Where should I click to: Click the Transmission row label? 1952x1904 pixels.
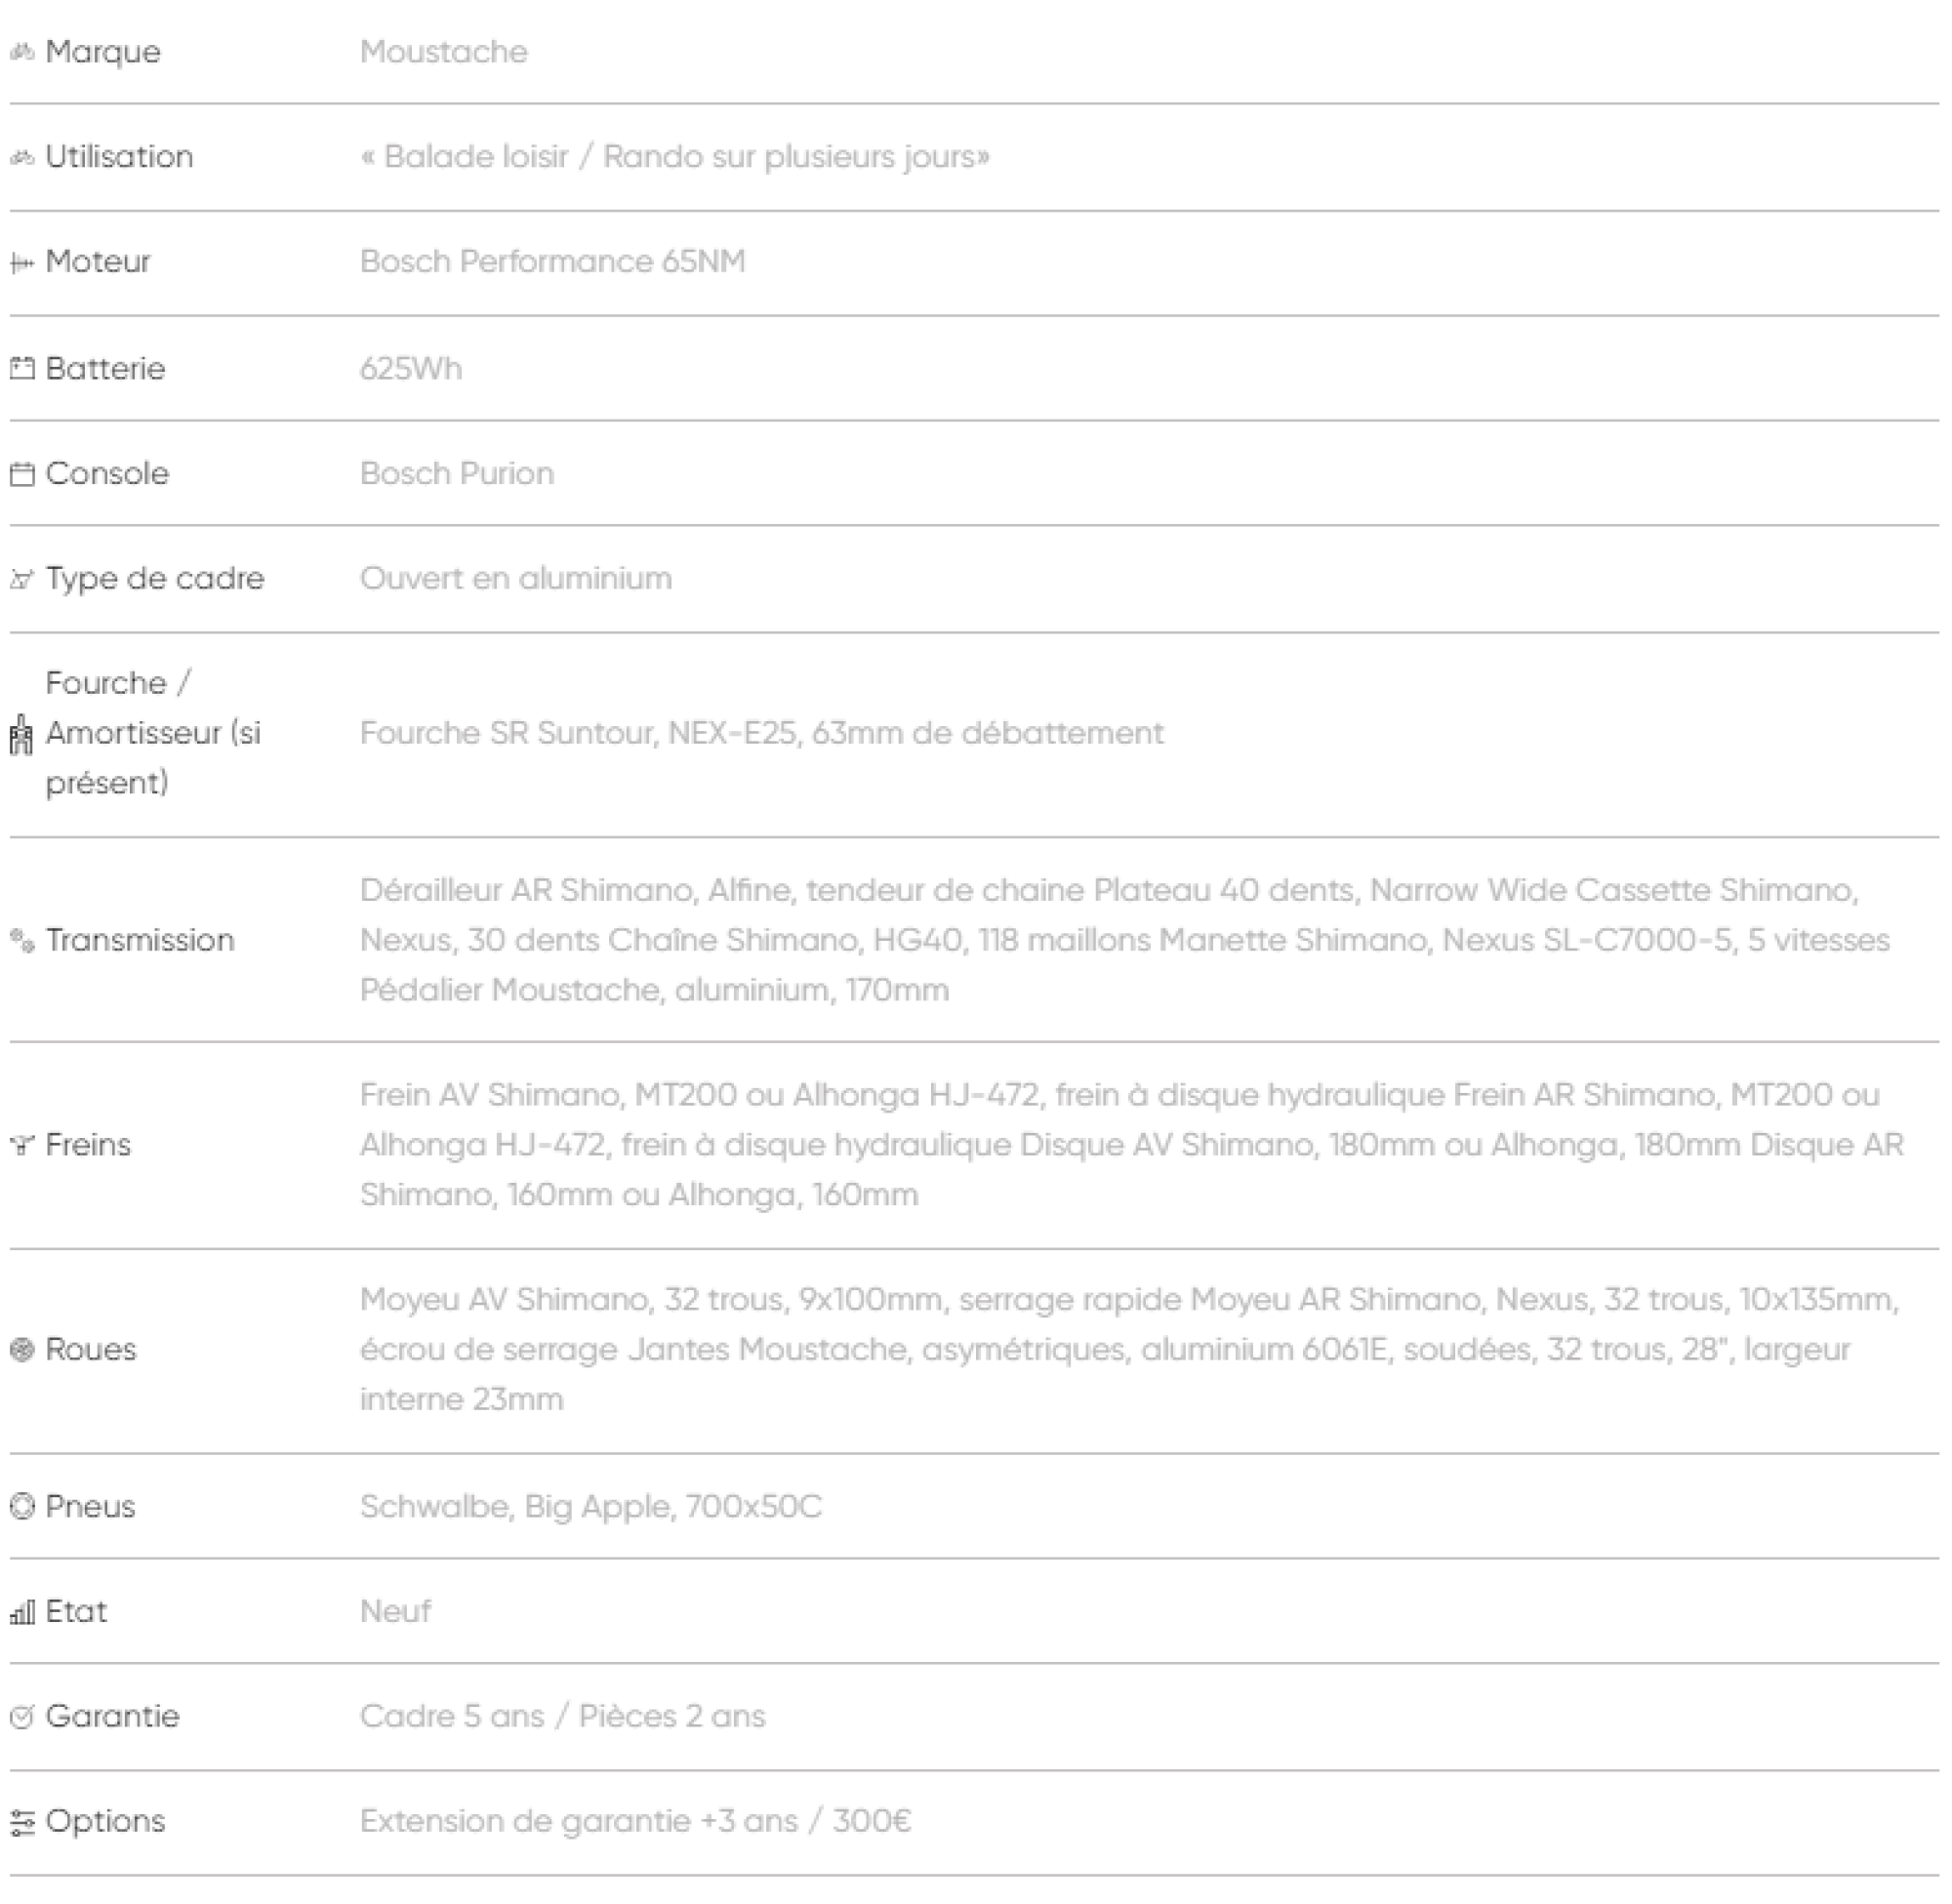pyautogui.click(x=140, y=940)
